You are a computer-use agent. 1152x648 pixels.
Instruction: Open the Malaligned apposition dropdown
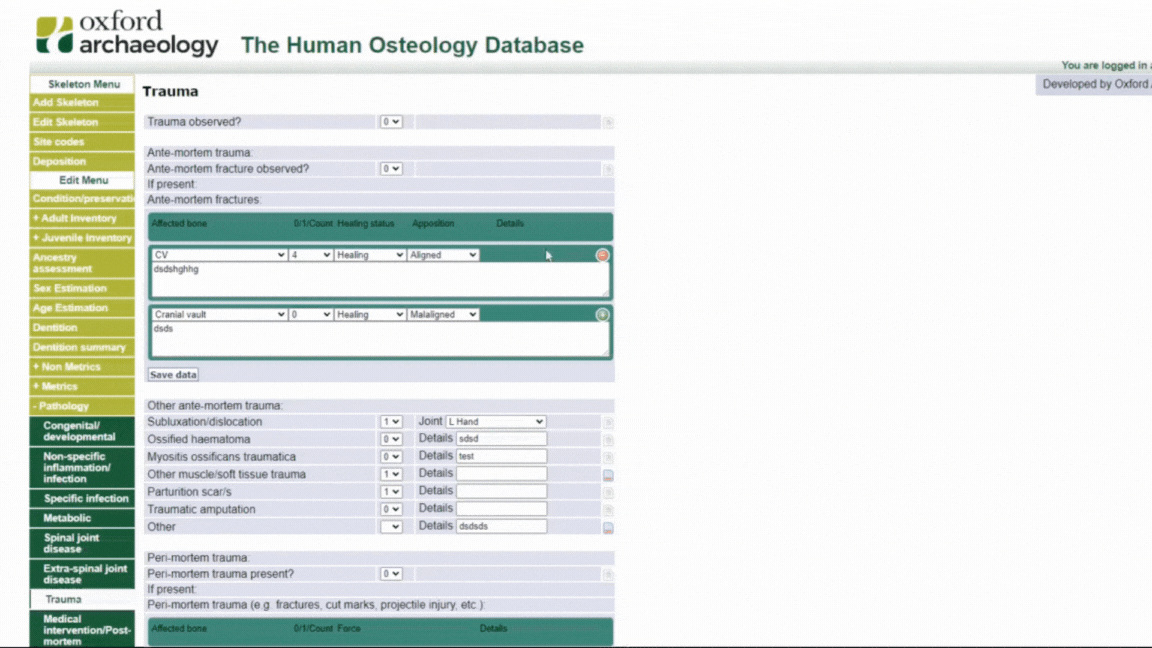click(x=443, y=314)
